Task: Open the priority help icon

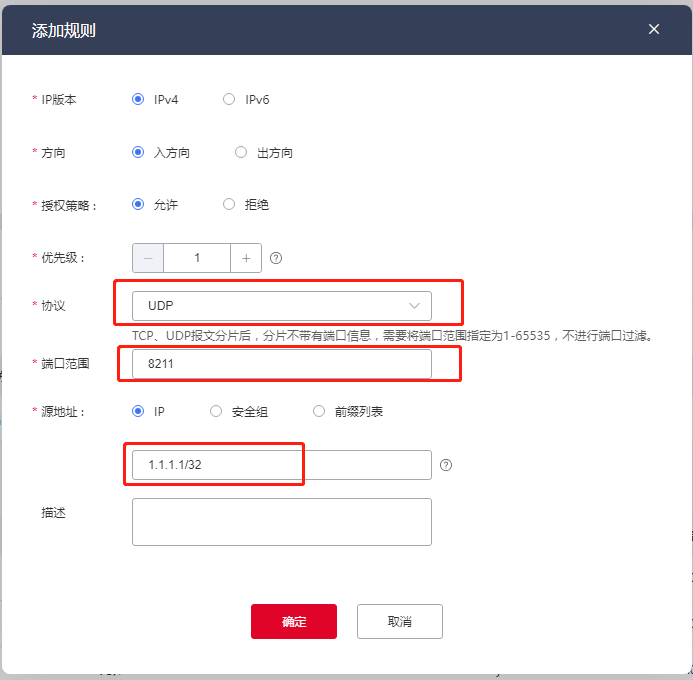Action: [276, 258]
